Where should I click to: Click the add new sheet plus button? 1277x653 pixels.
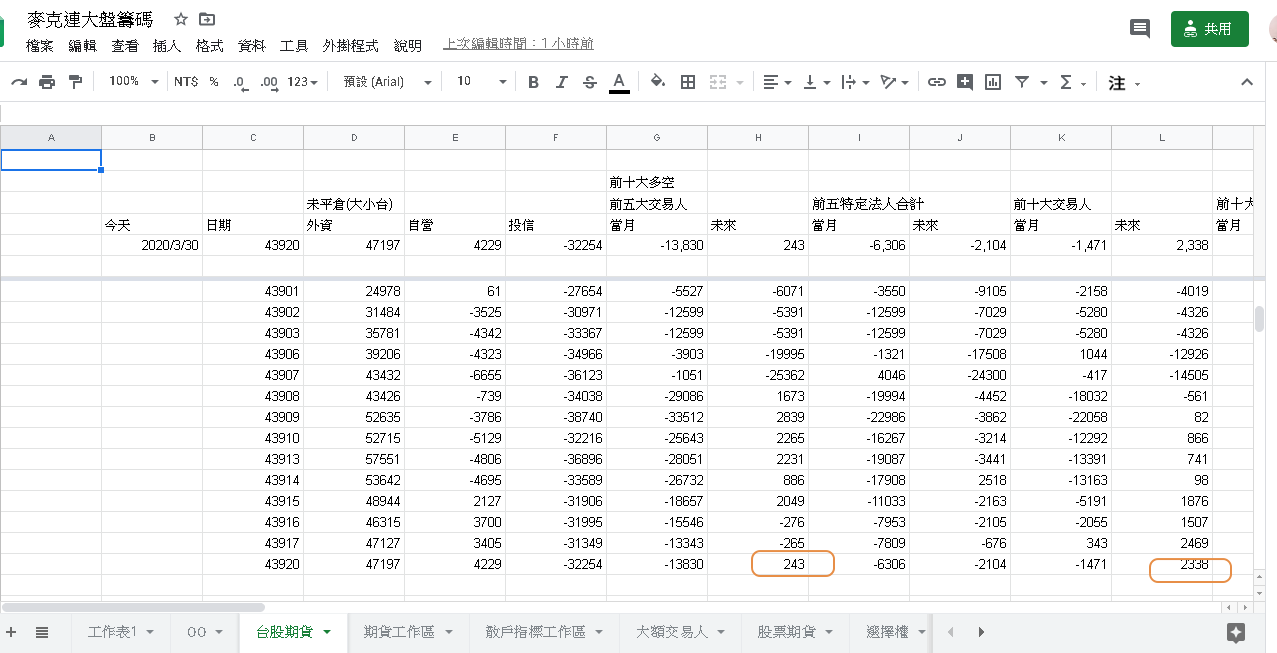[12, 632]
